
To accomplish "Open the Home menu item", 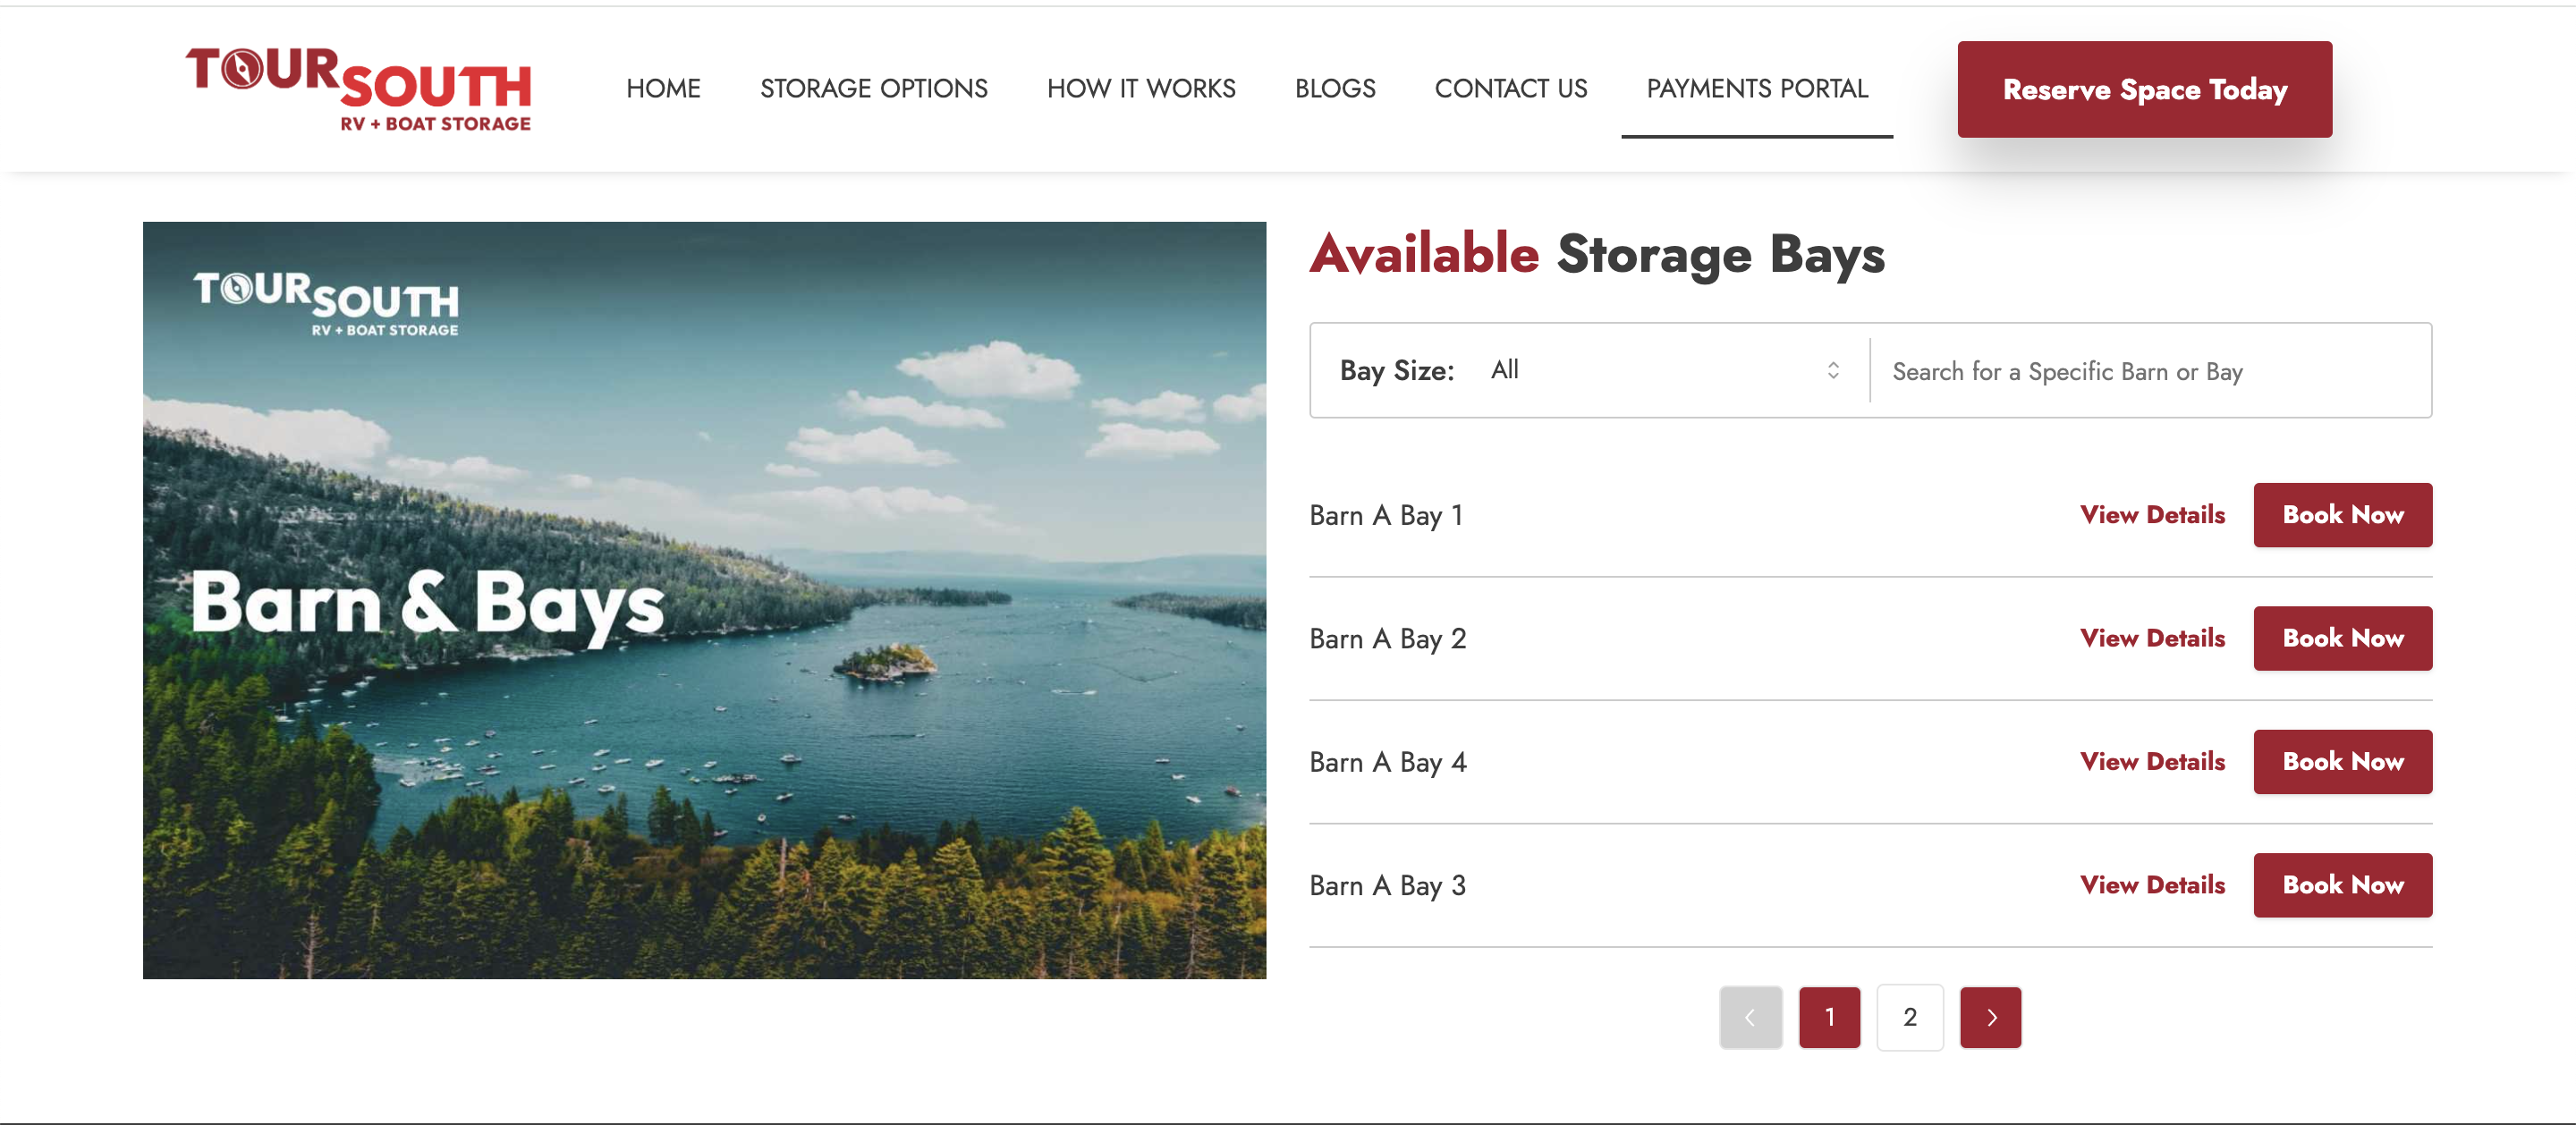I will pos(663,89).
